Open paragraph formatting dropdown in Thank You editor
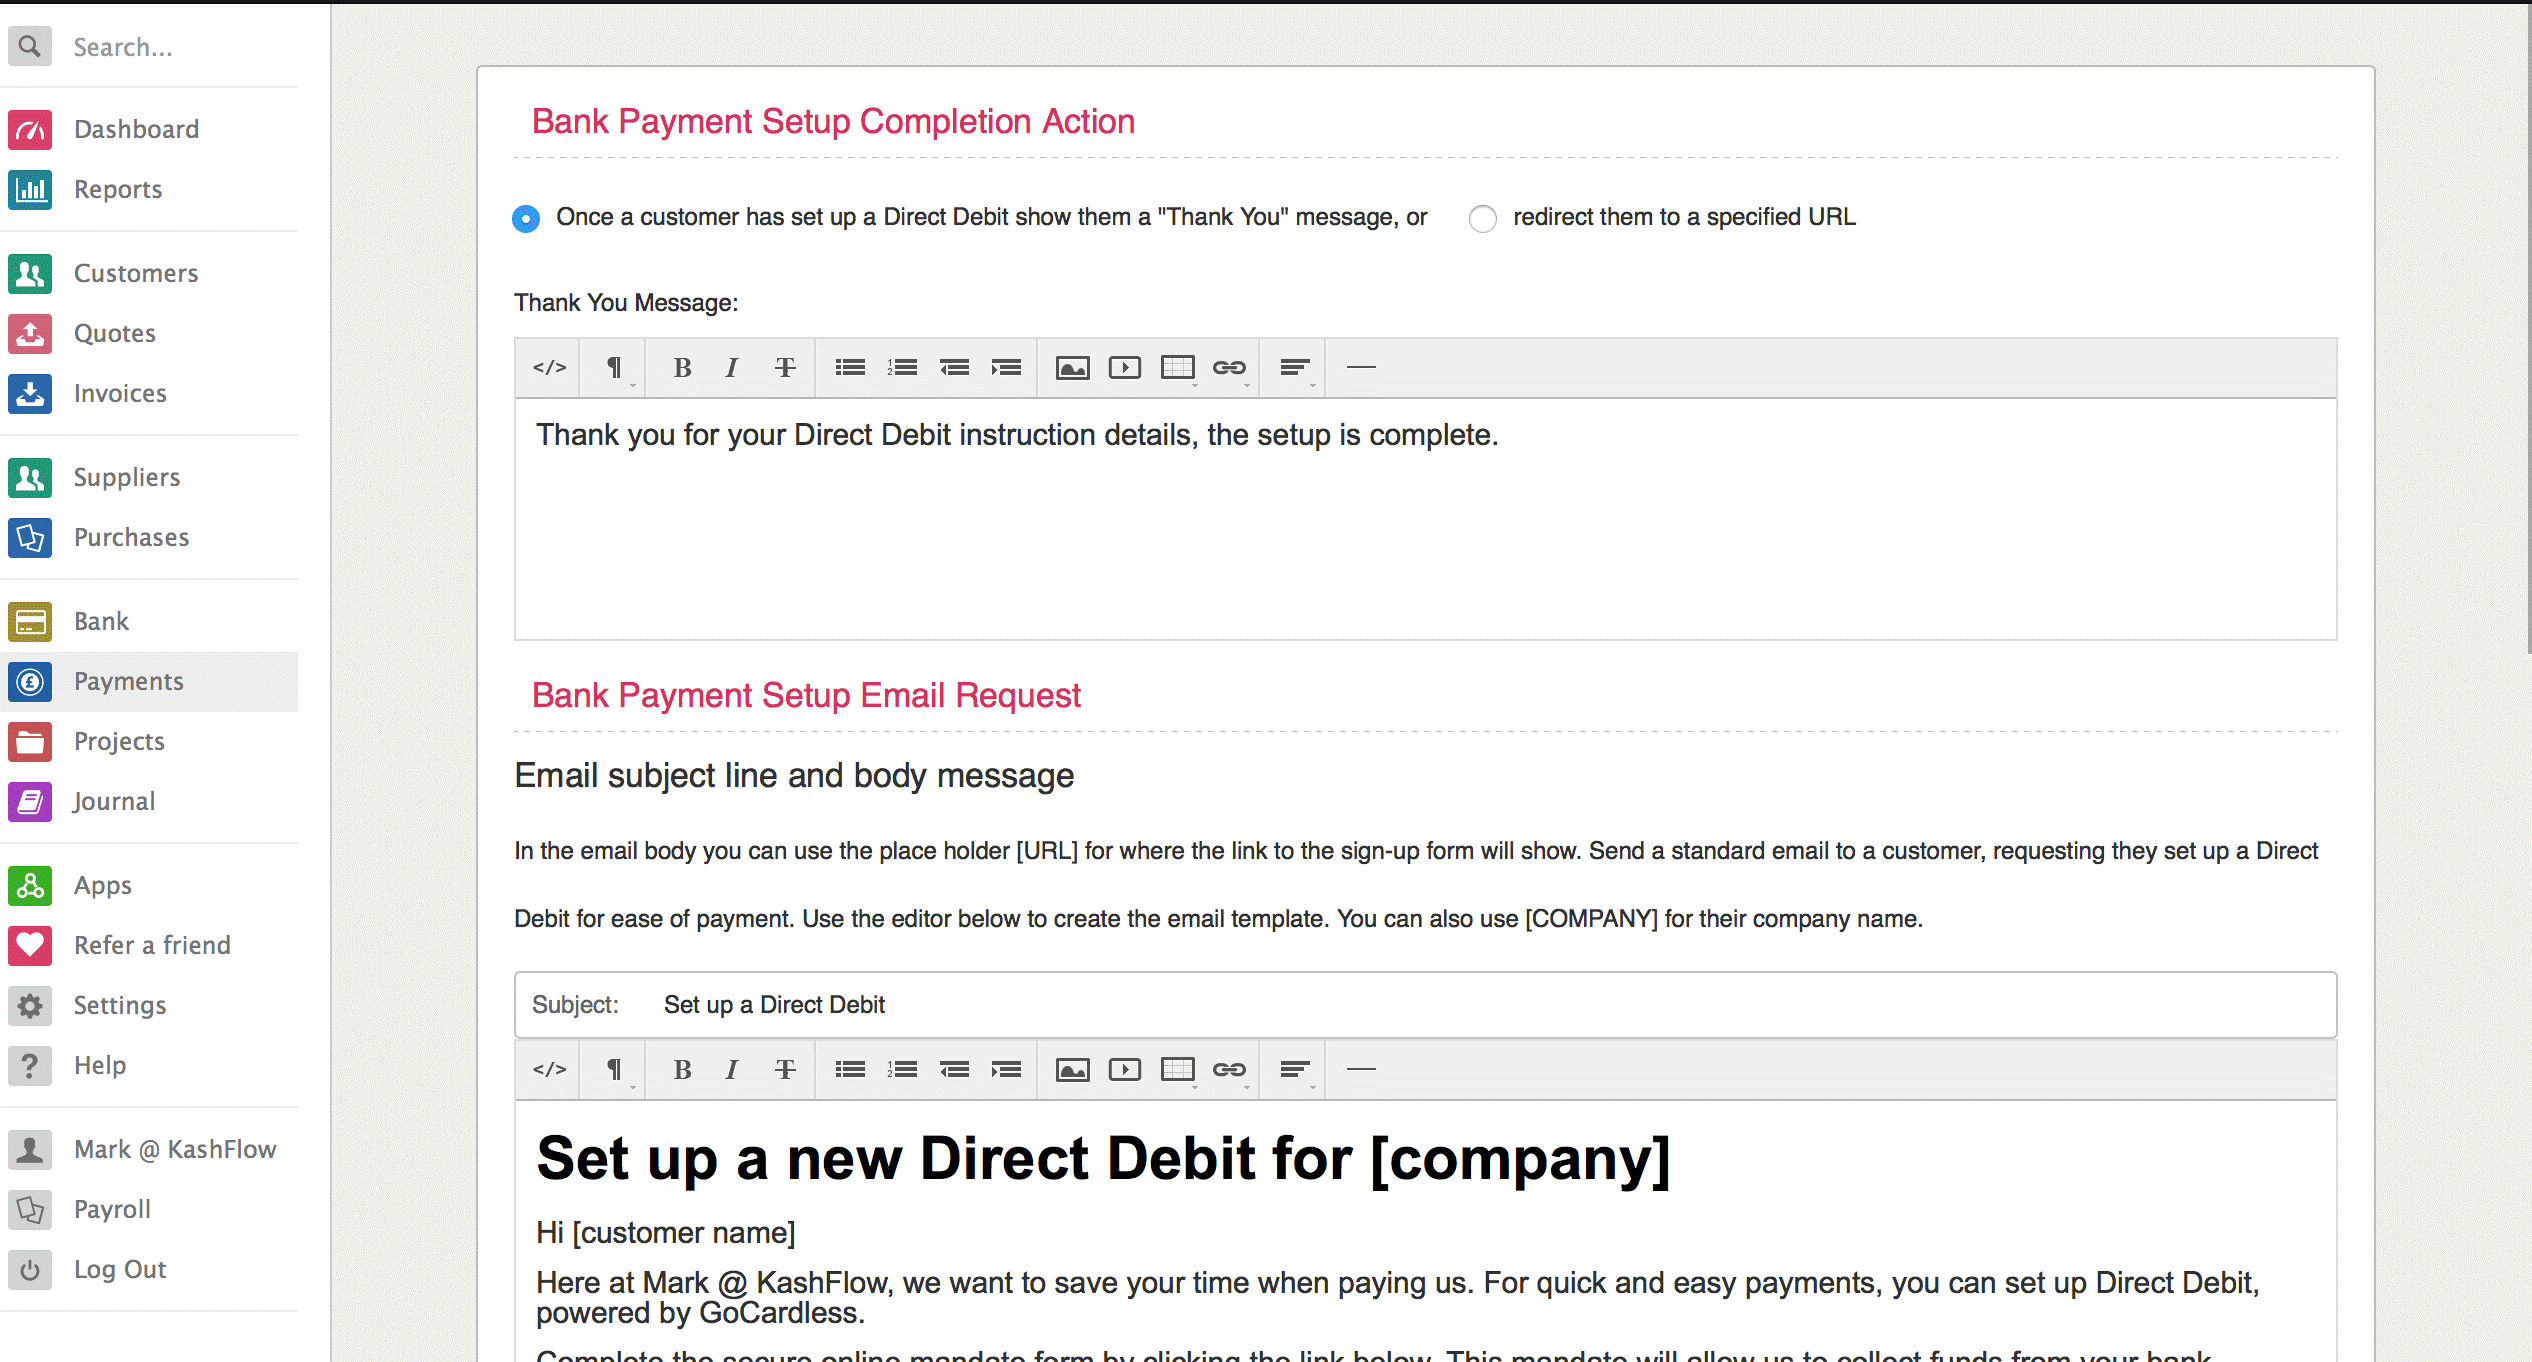2532x1362 pixels. [616, 368]
